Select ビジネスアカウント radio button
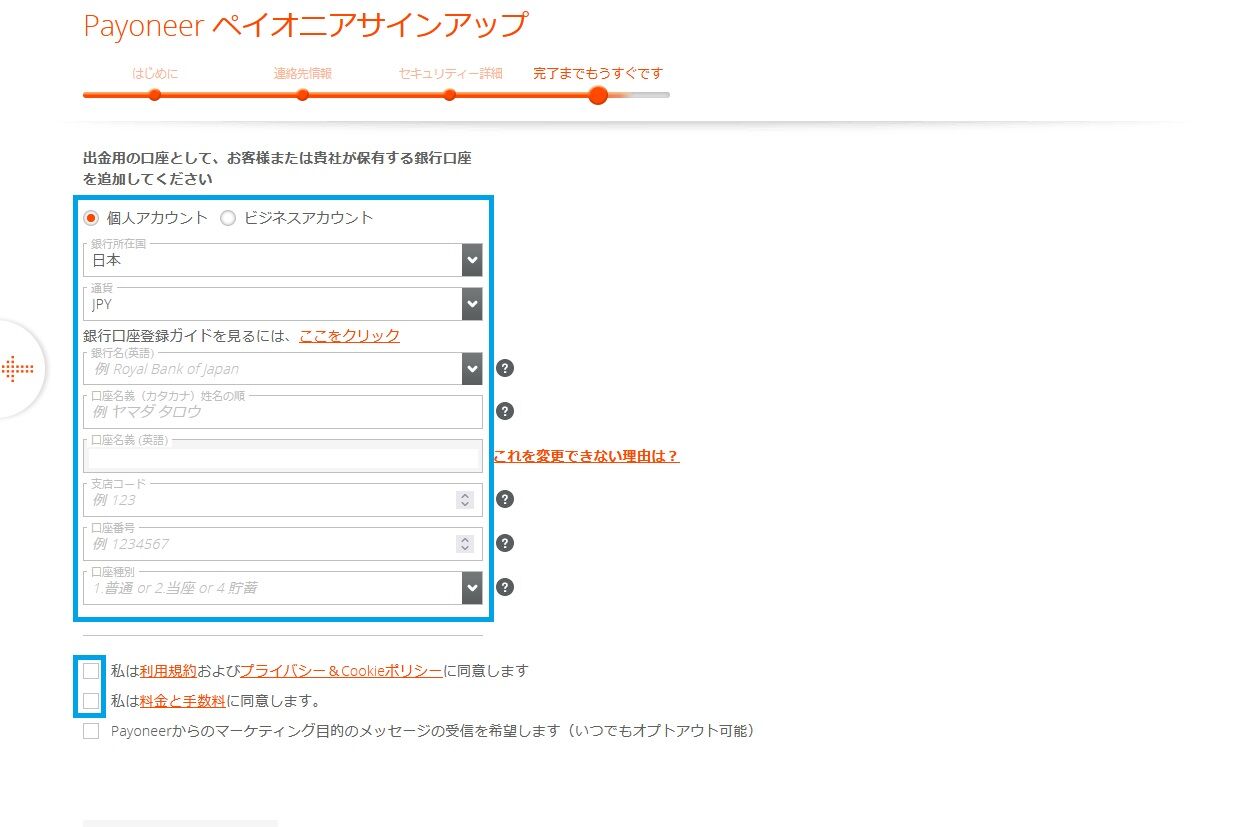 coord(228,218)
